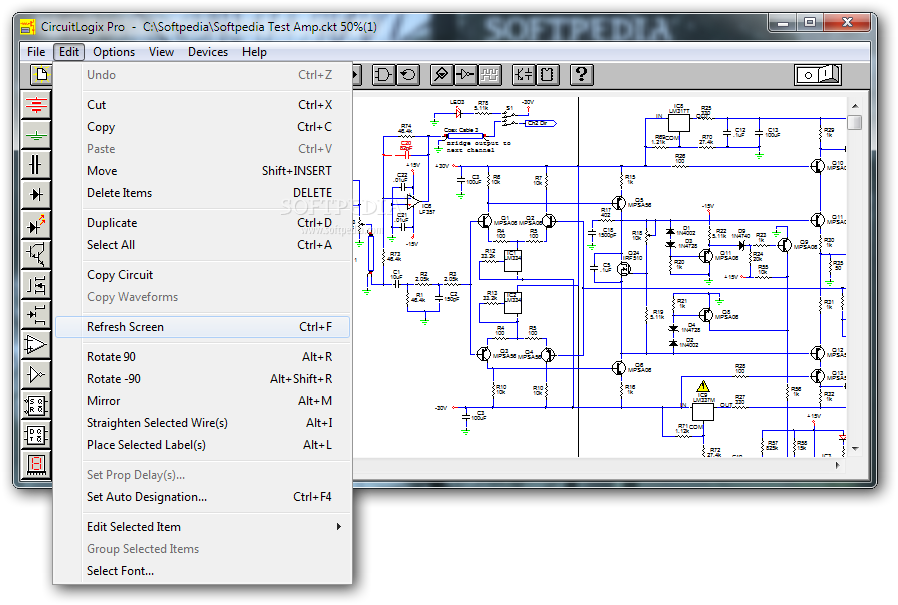This screenshot has width=898, height=605.
Task: Select the JFET component below the MOSFET
Action: [36, 315]
